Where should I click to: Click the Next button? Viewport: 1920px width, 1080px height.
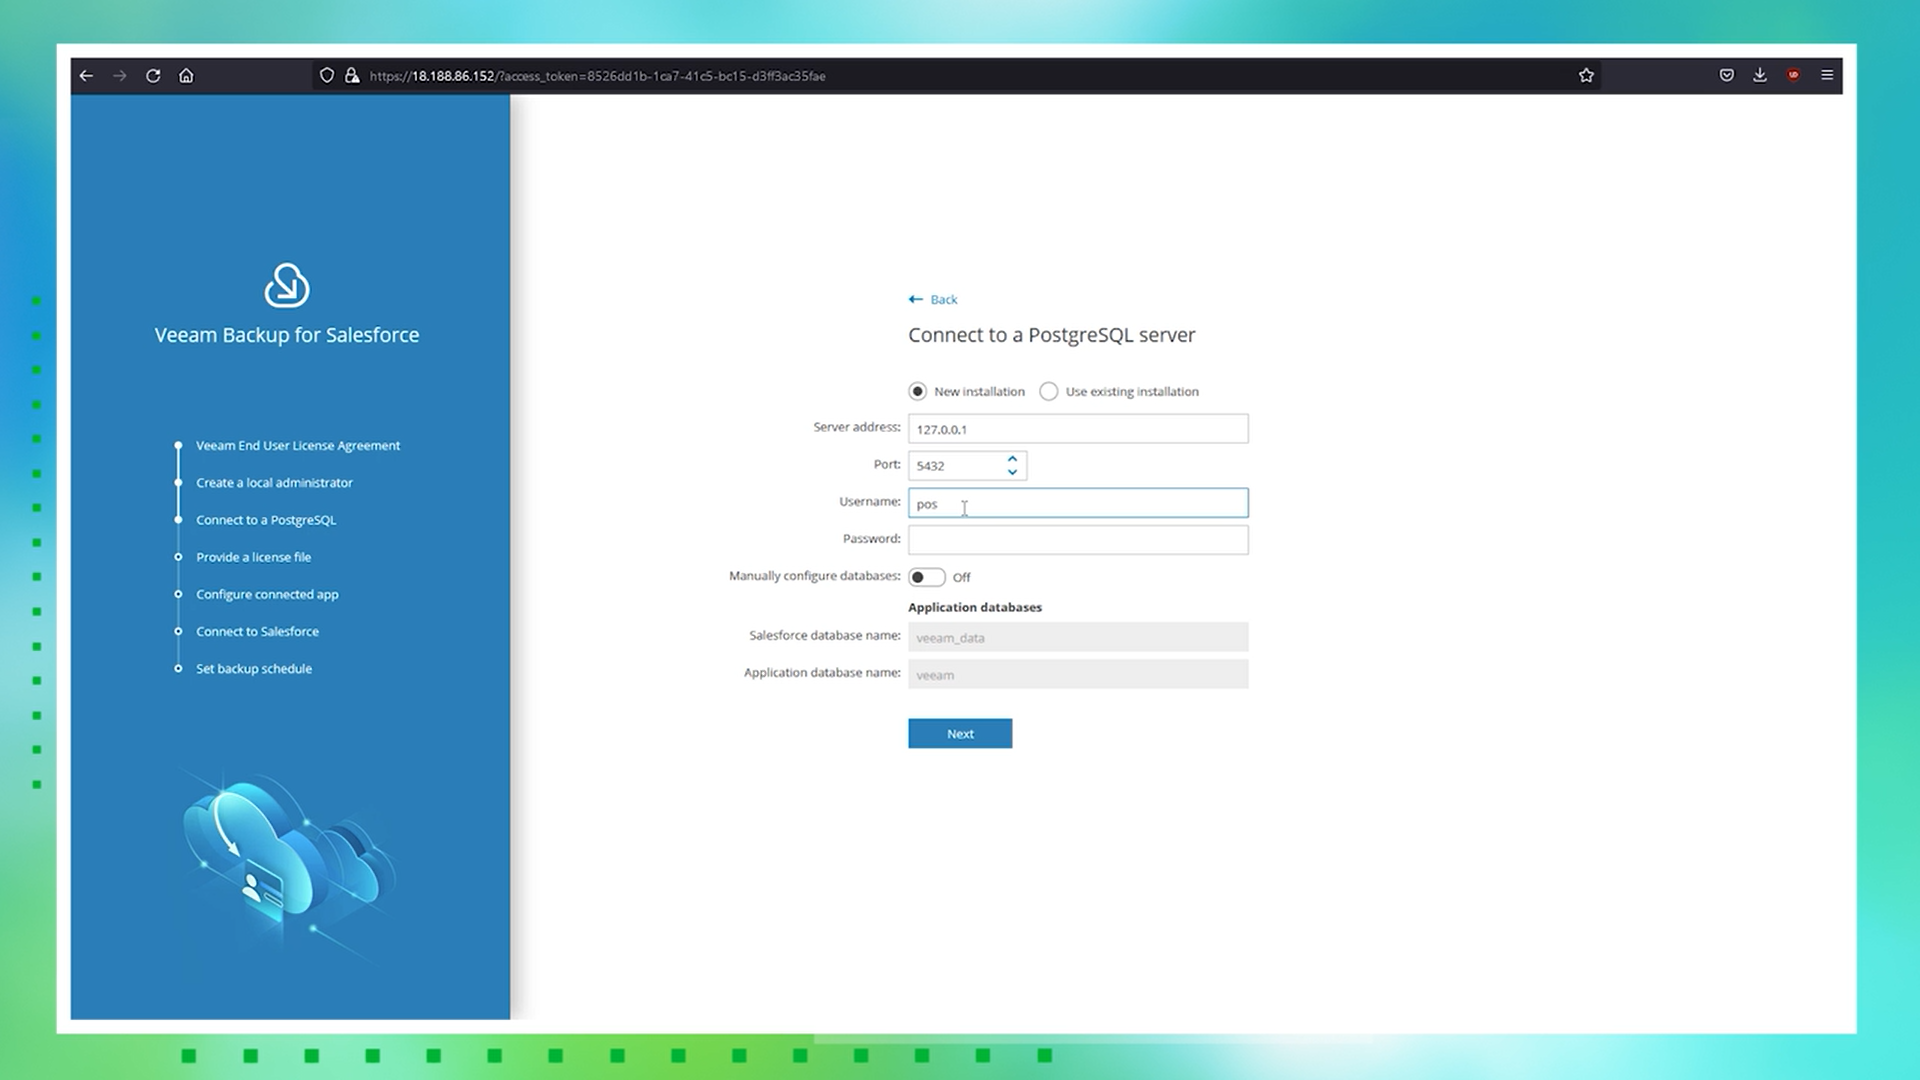(960, 734)
